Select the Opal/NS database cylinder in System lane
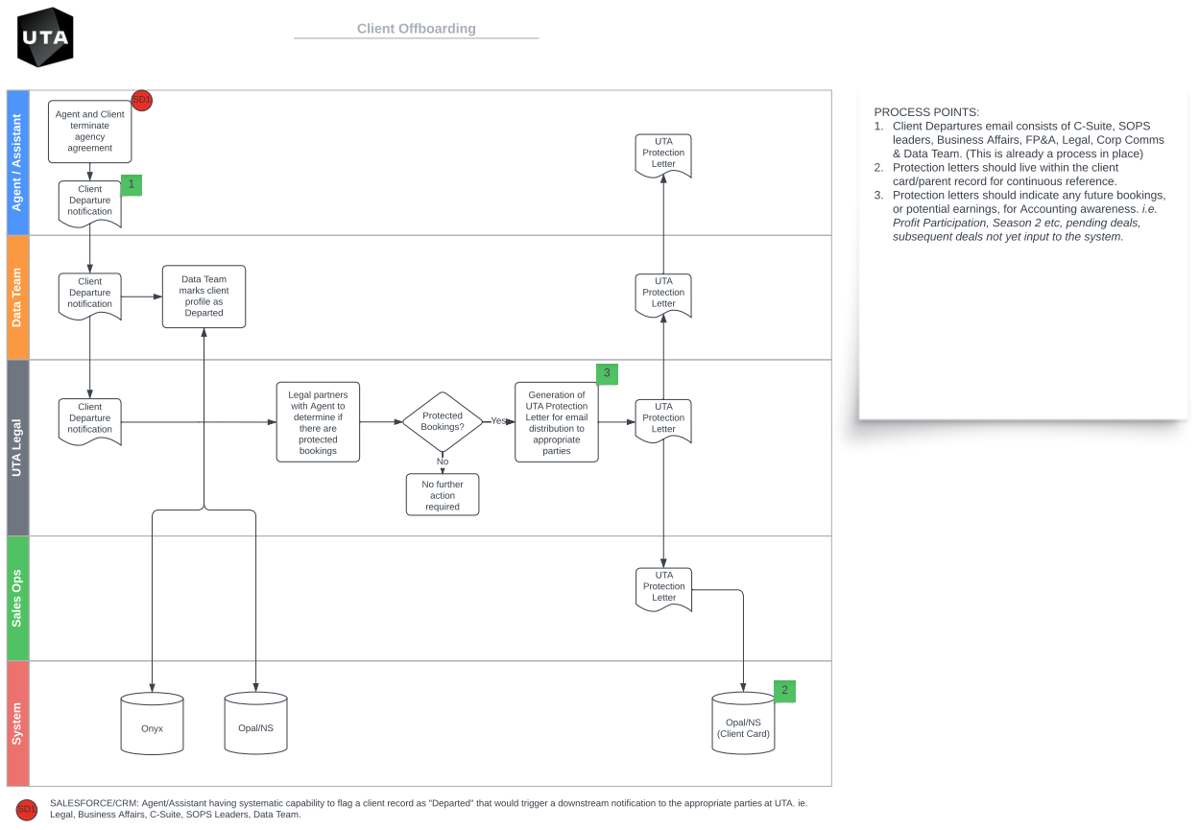The width and height of the screenshot is (1199, 830). (x=255, y=722)
